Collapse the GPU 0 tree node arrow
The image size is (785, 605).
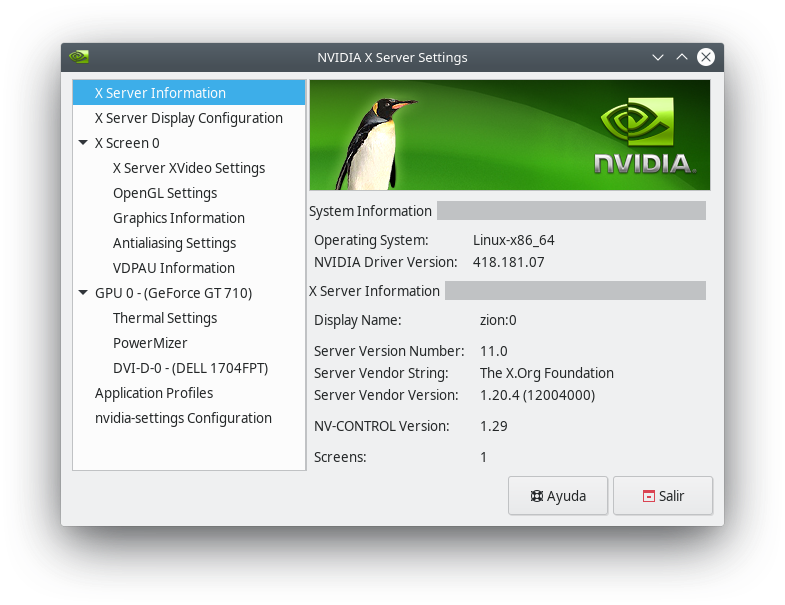(83, 293)
